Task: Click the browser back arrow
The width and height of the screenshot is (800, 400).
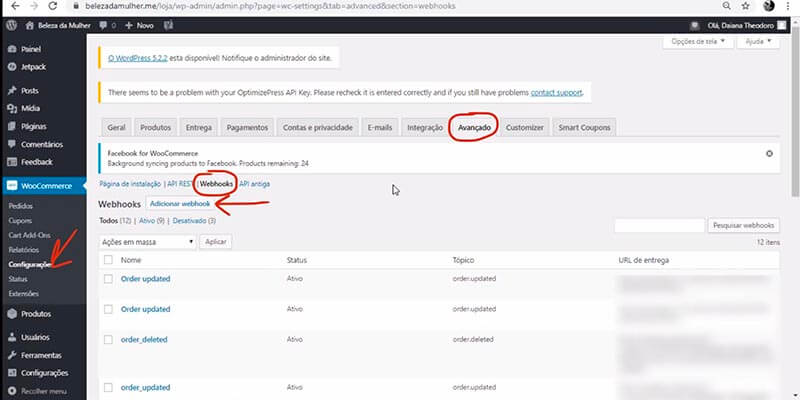Action: (x=15, y=6)
